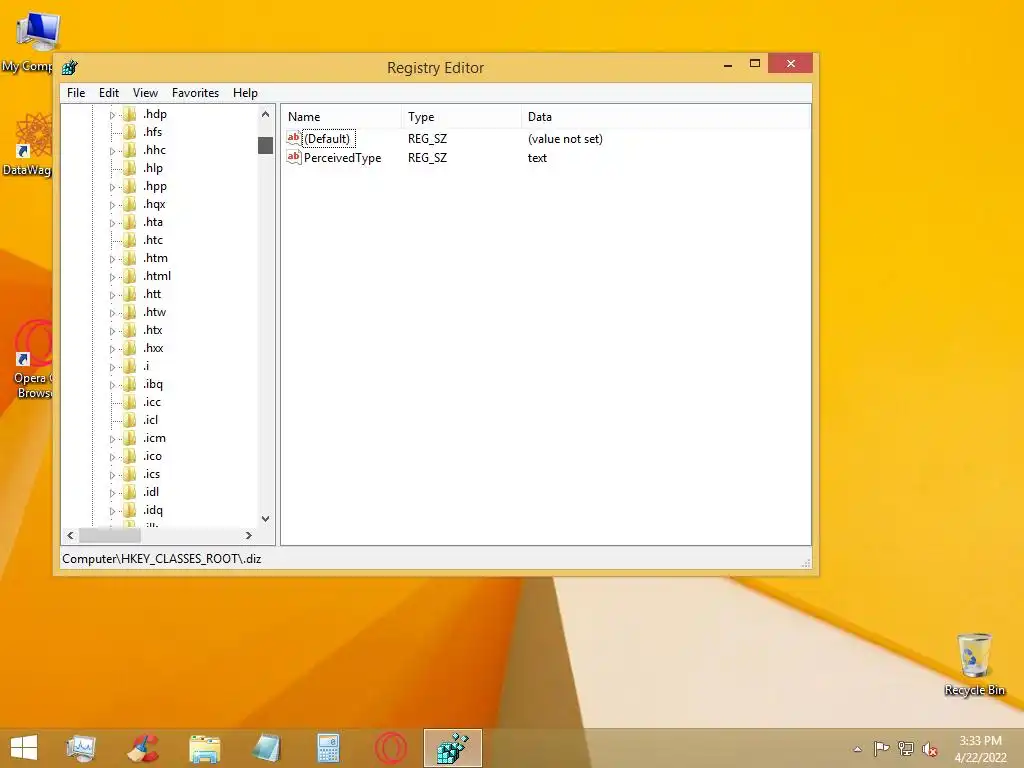This screenshot has height=768, width=1024.
Task: Open the File menu
Action: coord(76,93)
